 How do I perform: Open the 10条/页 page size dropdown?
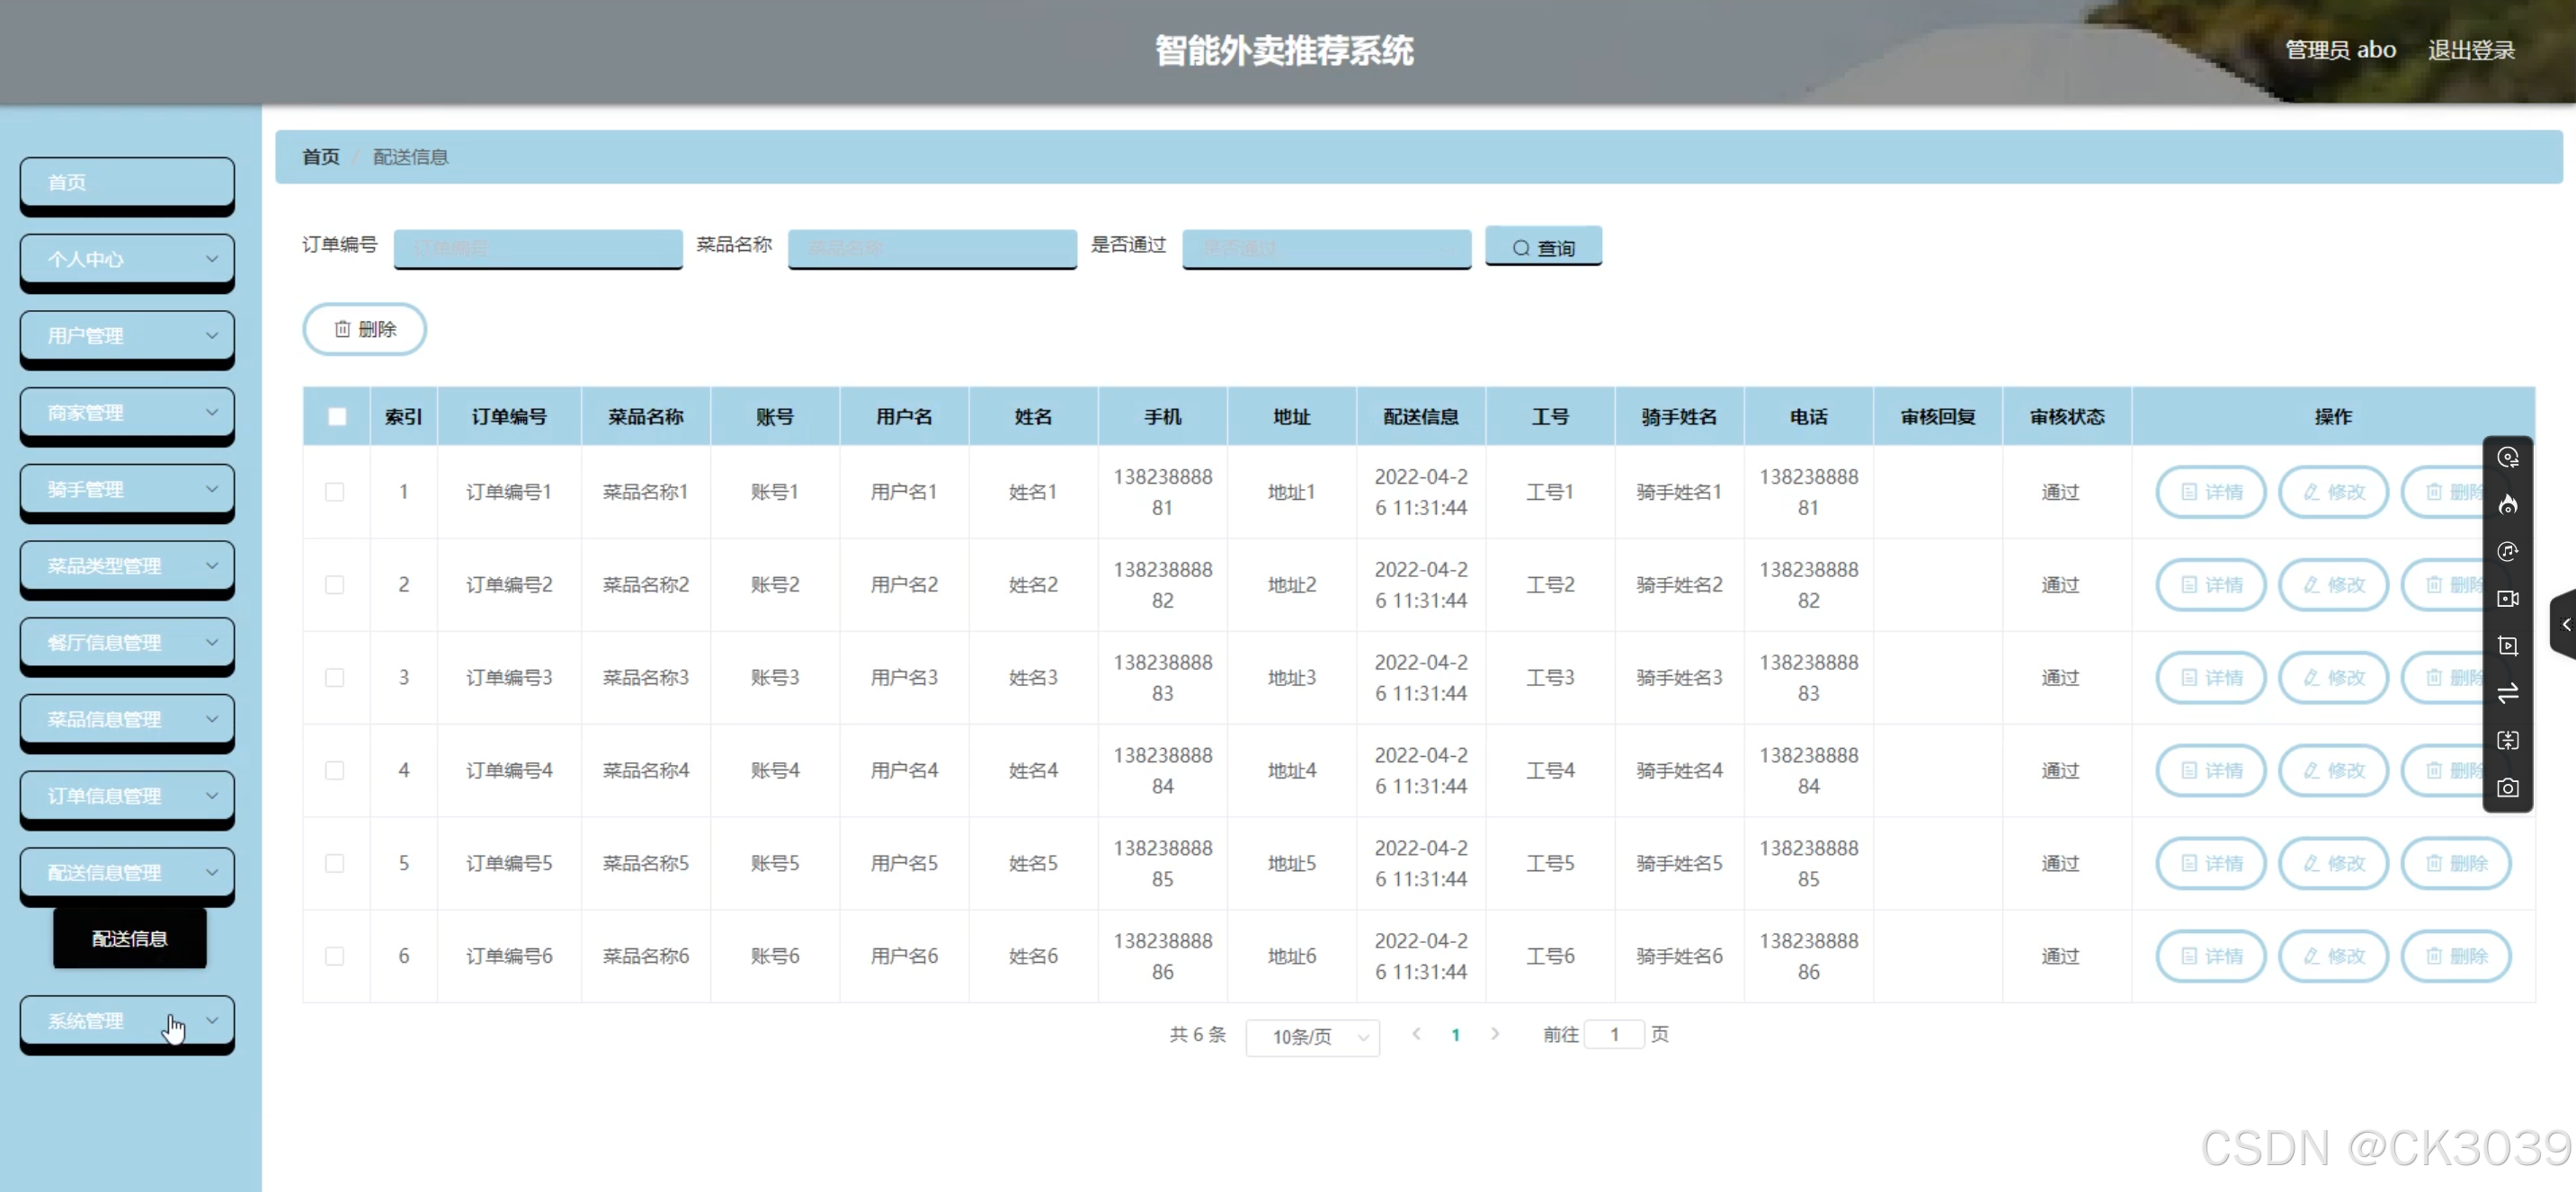[x=1312, y=1037]
